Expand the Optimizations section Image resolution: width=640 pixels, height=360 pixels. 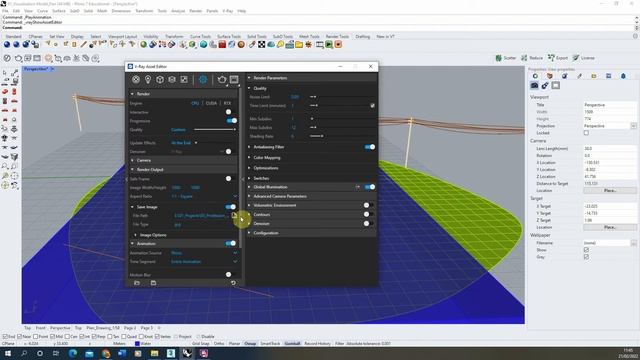[249, 168]
